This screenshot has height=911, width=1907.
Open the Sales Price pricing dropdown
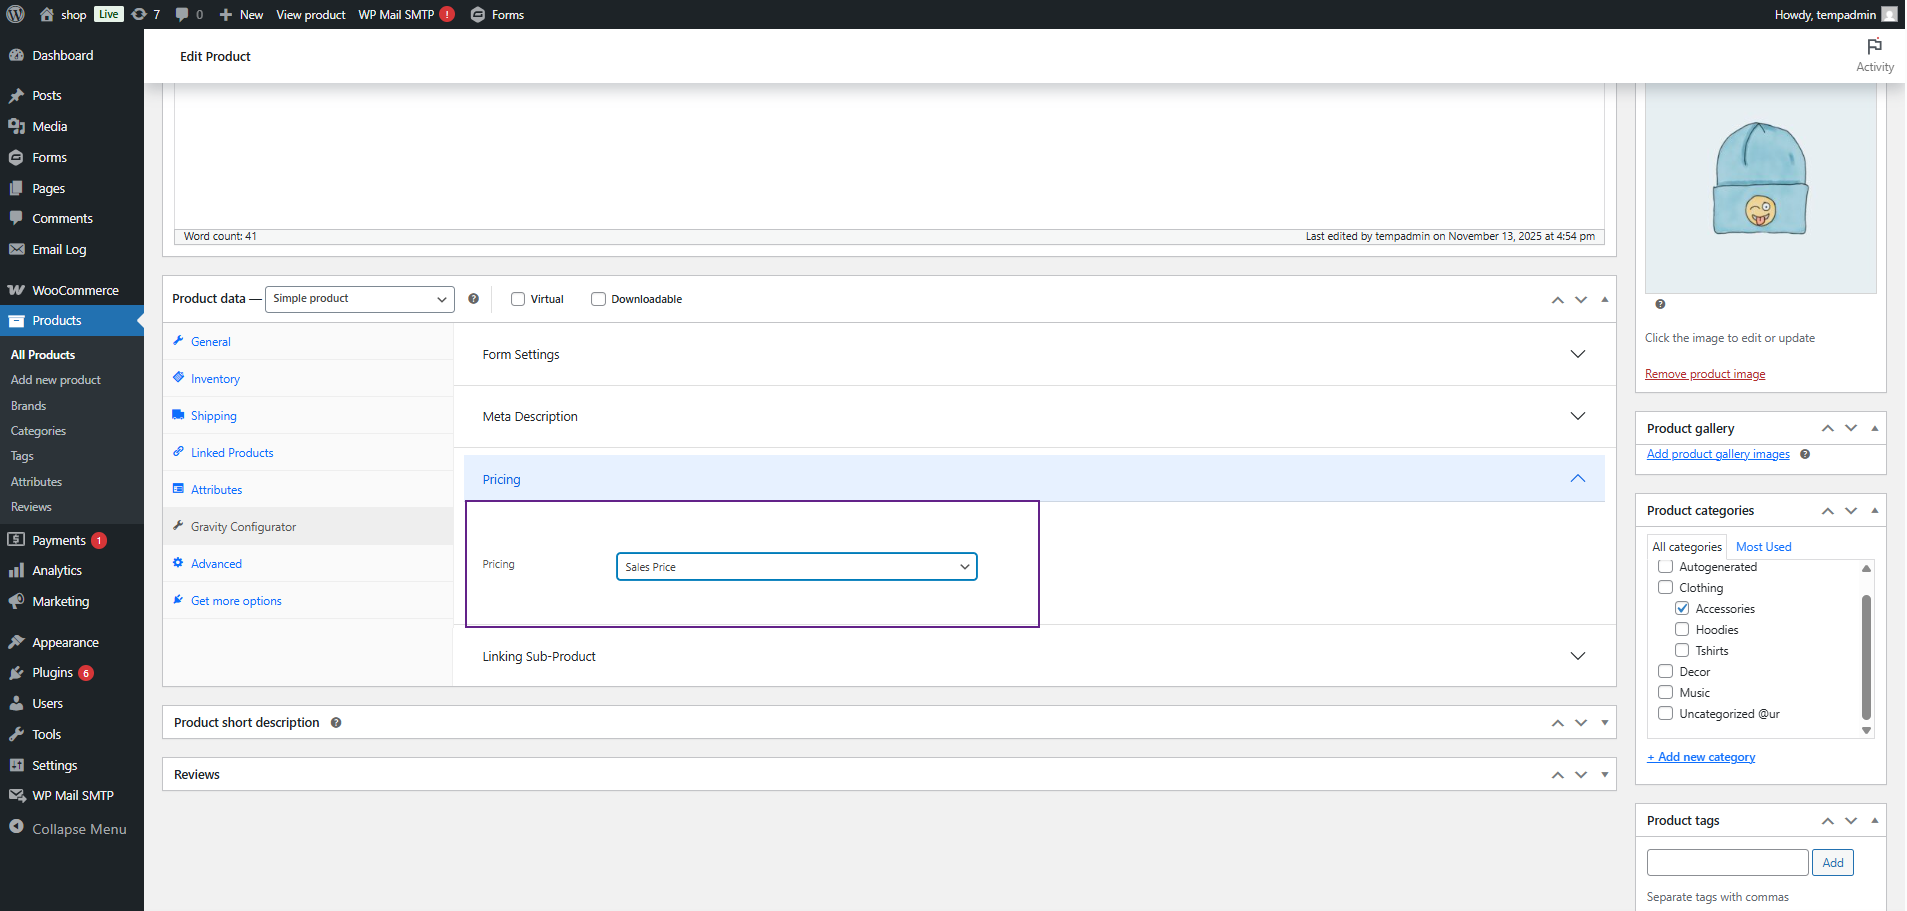pyautogui.click(x=796, y=567)
